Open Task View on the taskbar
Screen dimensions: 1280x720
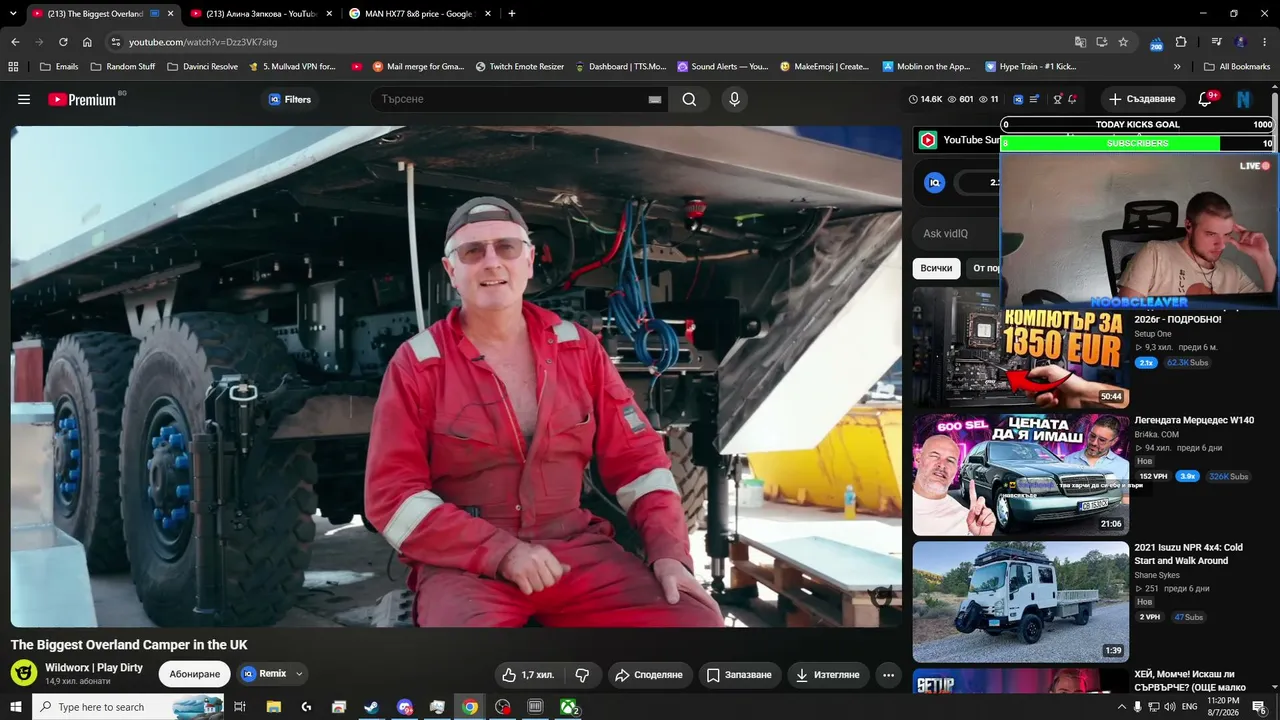(x=240, y=707)
